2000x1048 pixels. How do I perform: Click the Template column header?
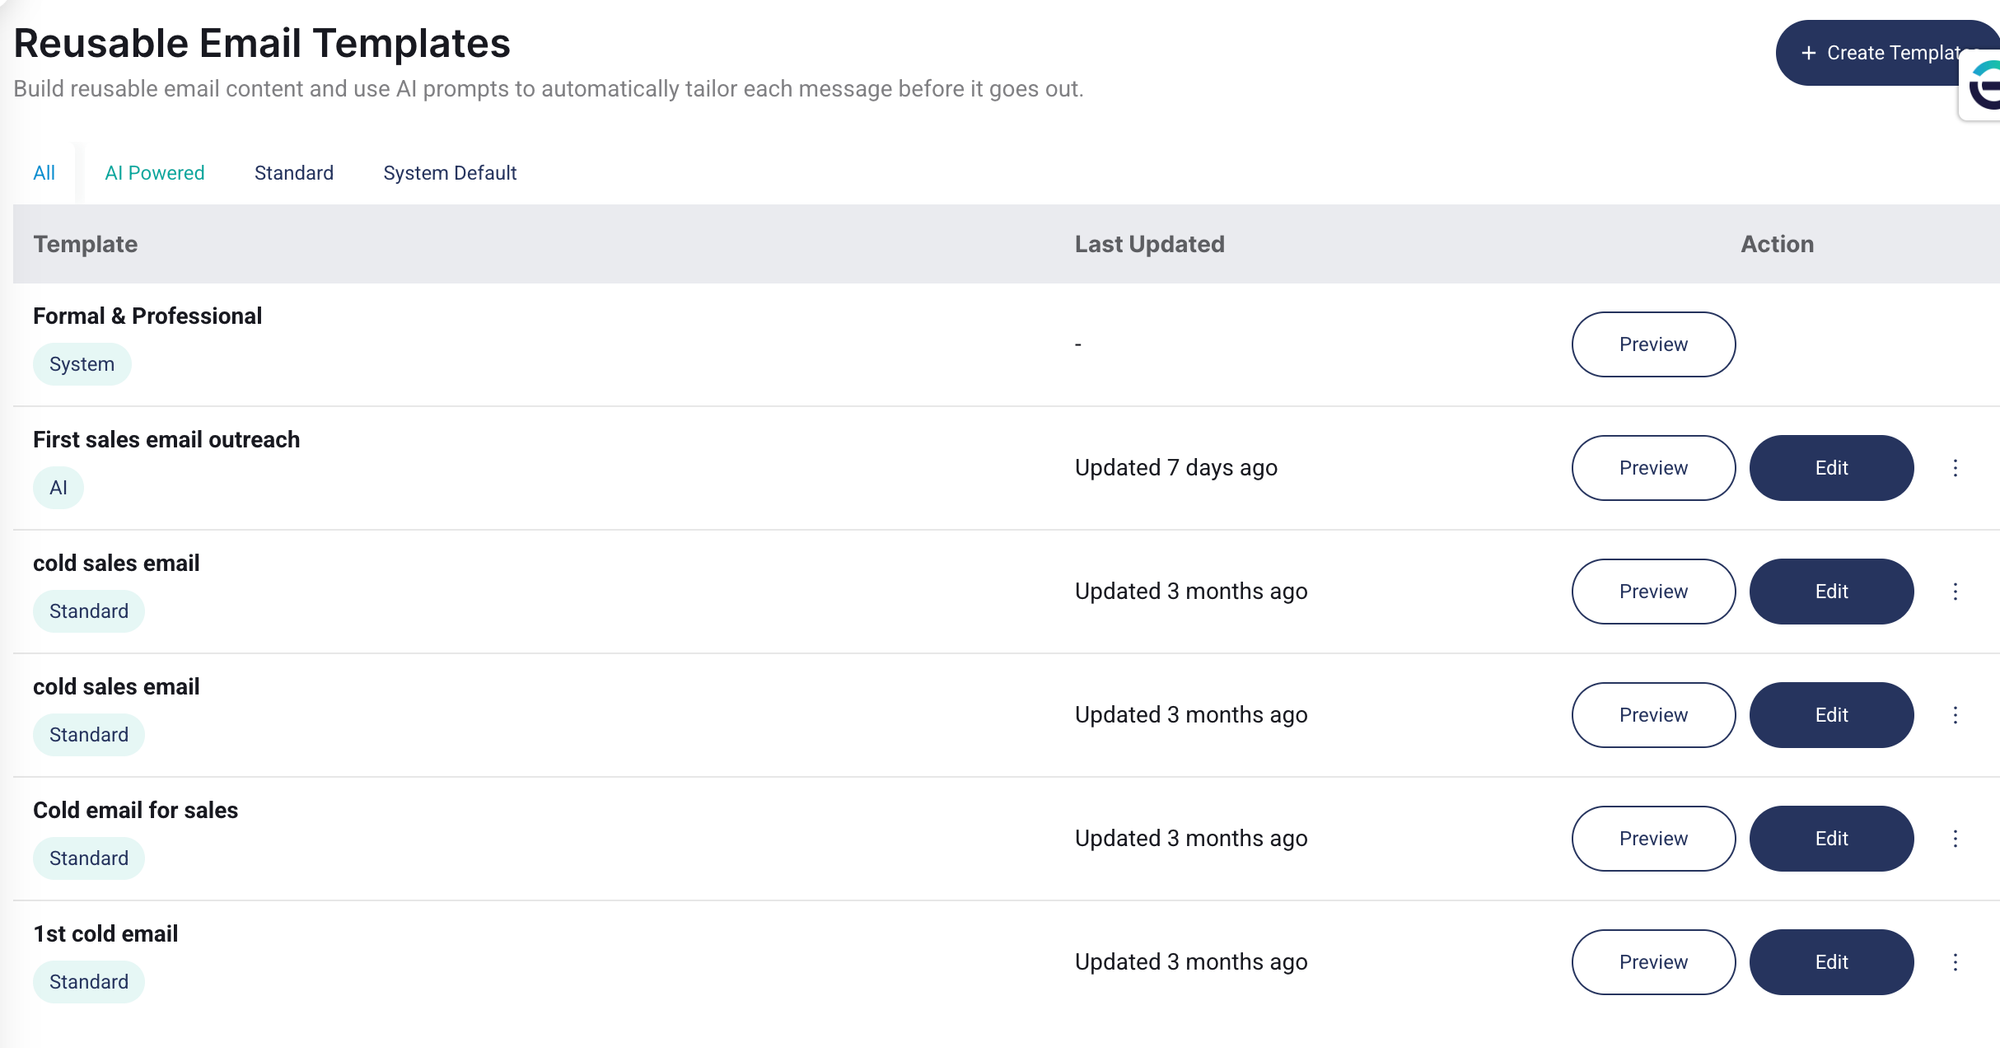85,244
